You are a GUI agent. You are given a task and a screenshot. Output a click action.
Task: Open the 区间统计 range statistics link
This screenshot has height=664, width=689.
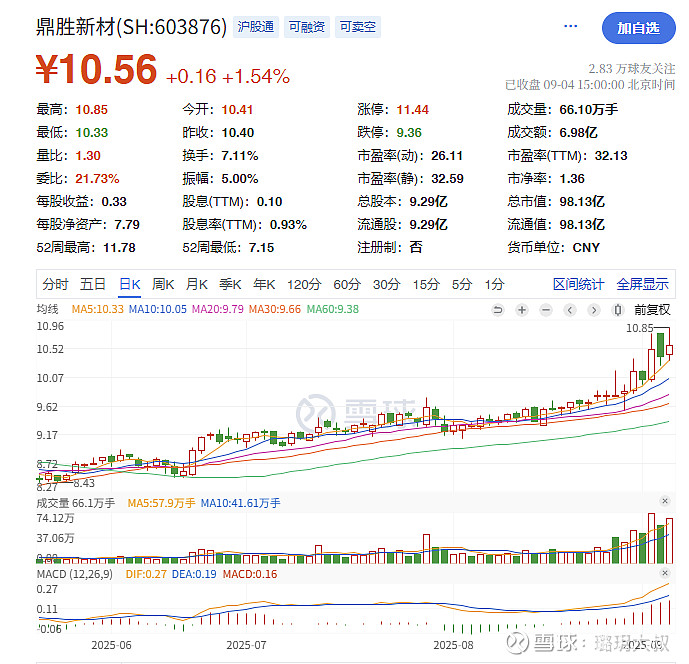click(x=578, y=284)
